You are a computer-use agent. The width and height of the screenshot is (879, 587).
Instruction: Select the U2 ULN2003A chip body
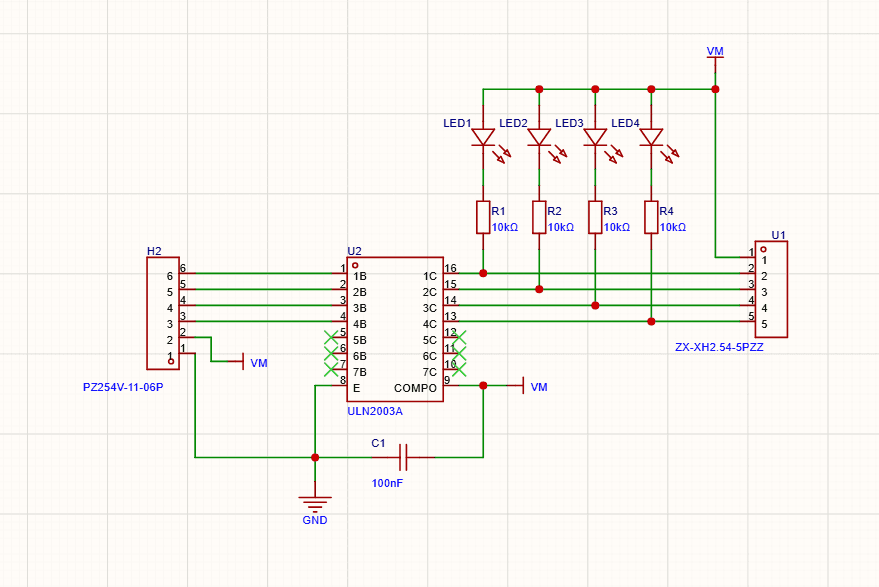click(395, 330)
